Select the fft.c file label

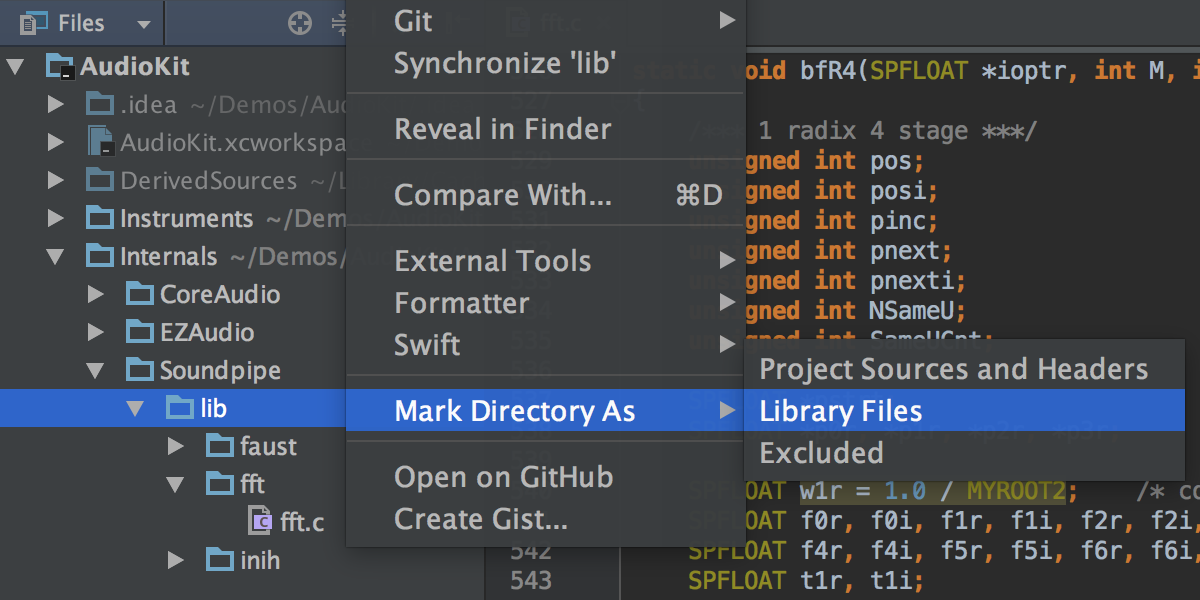(x=302, y=522)
